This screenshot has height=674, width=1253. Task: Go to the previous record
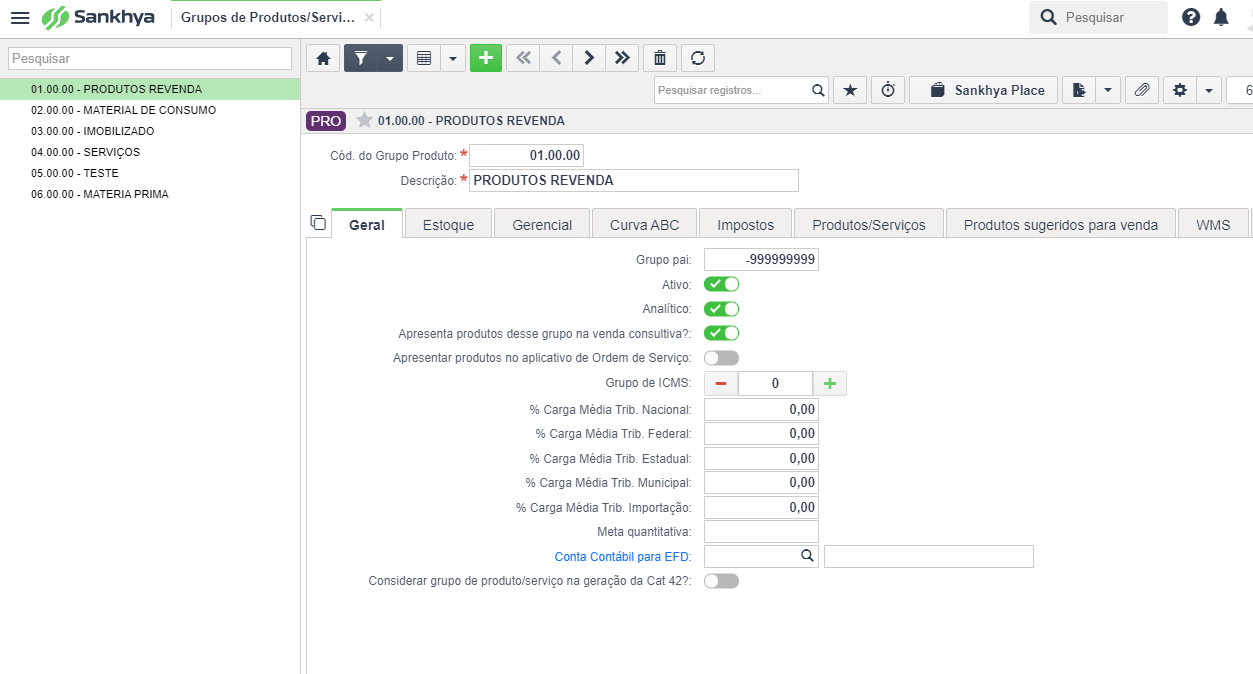(x=556, y=58)
